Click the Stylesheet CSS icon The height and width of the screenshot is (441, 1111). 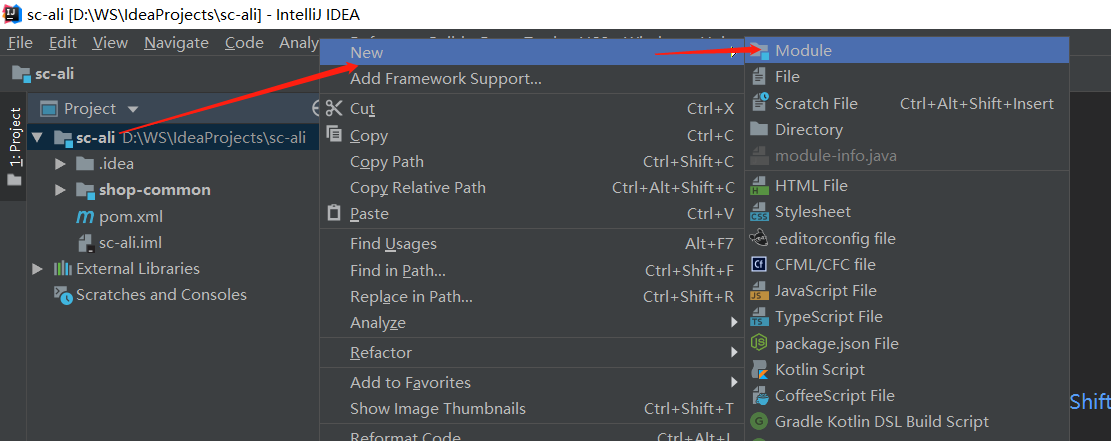[x=760, y=211]
